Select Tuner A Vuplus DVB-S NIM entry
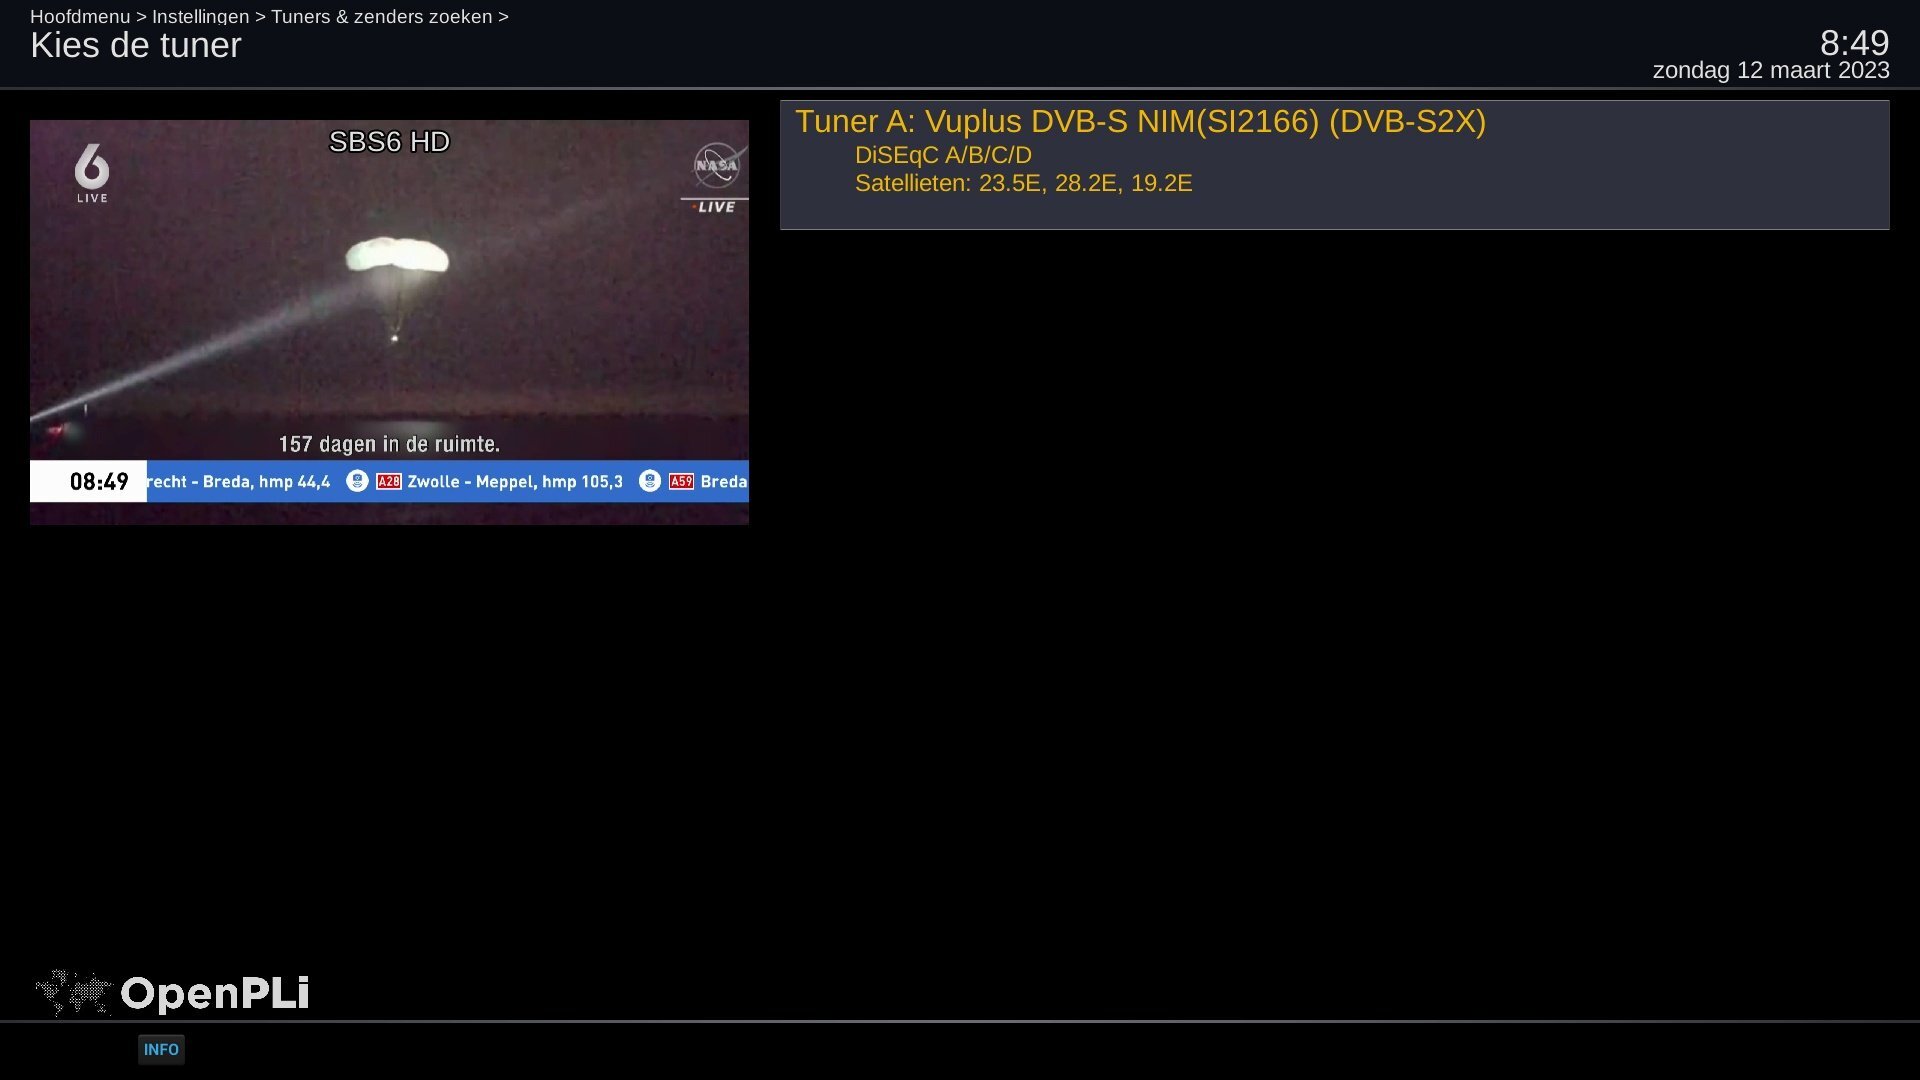 (x=1334, y=165)
